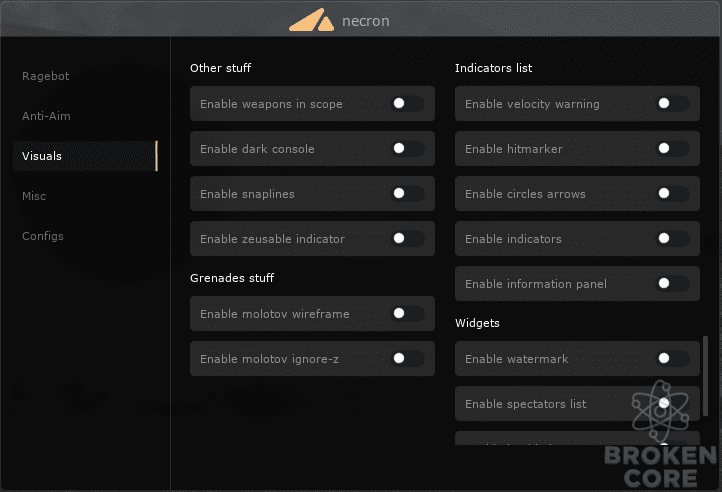Open the Ragebot tab
Screen dimensions: 722x492
tap(46, 76)
